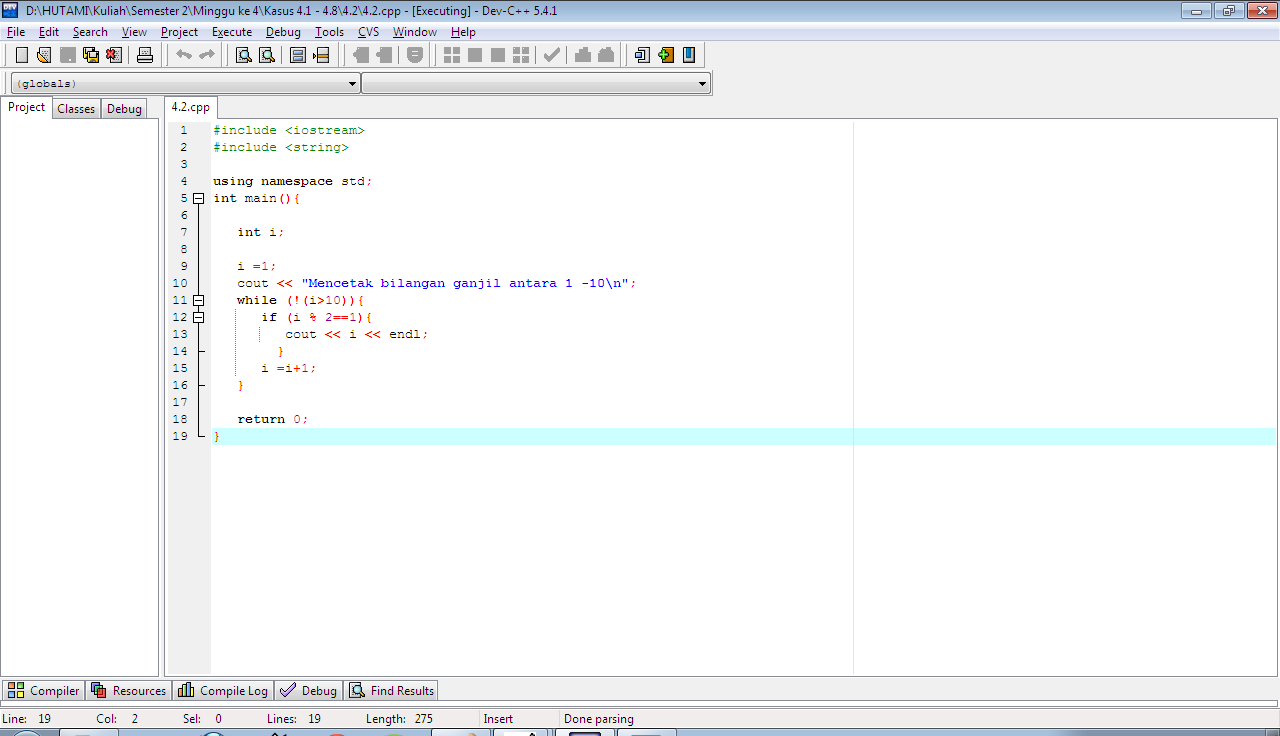The height and width of the screenshot is (736, 1280).
Task: Click the blue stacked-bars toolbar icon beside Replace
Action: click(x=298, y=55)
